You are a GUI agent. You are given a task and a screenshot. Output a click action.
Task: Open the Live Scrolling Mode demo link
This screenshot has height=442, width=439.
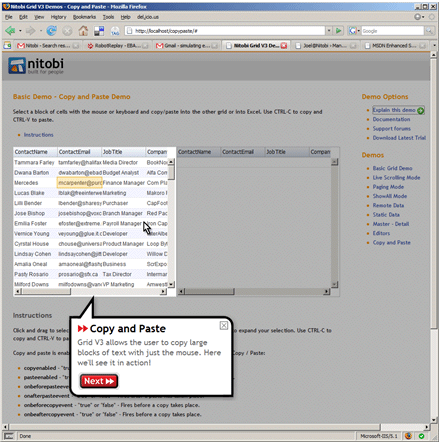click(x=396, y=178)
